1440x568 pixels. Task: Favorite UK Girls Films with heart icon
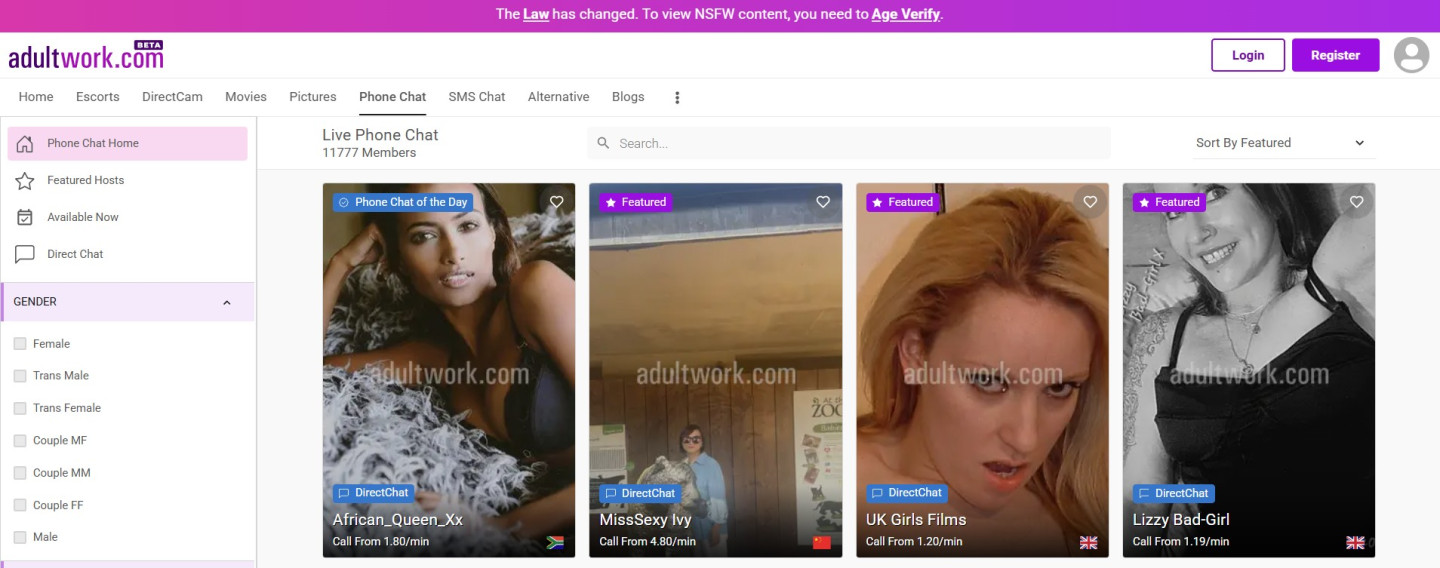click(x=1090, y=202)
